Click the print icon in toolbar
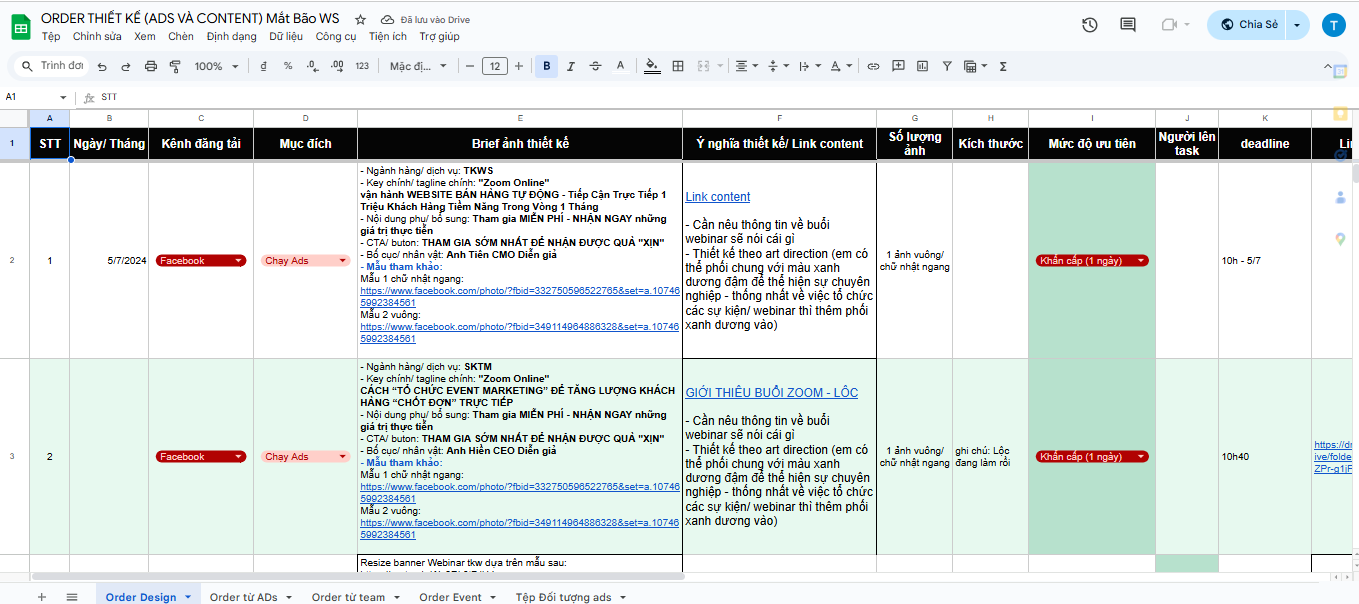This screenshot has width=1359, height=604. pyautogui.click(x=151, y=66)
